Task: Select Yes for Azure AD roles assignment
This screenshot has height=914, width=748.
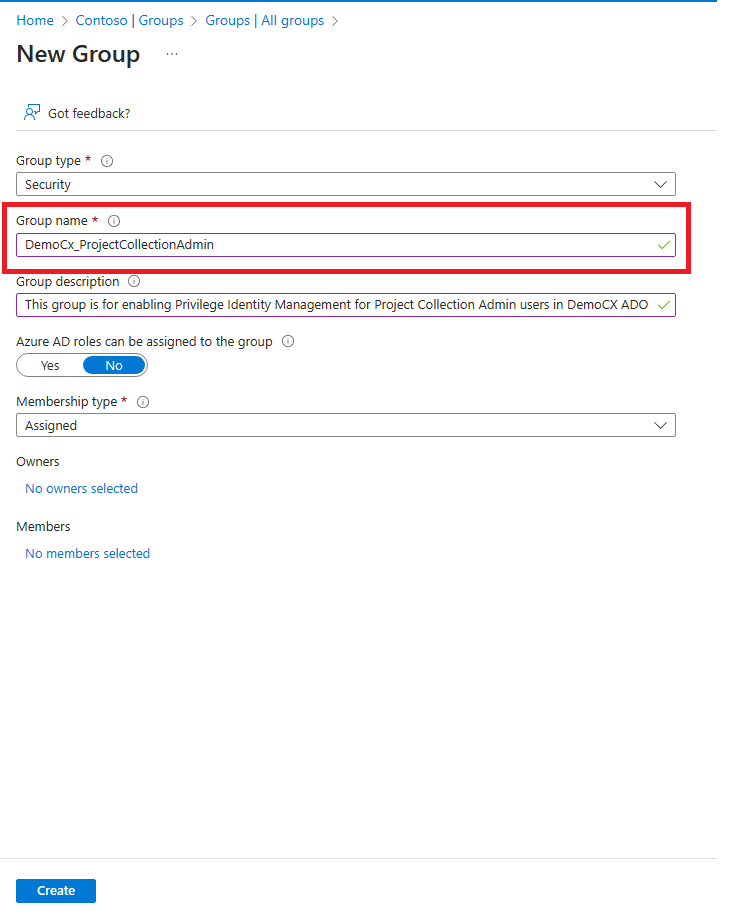Action: (x=50, y=366)
